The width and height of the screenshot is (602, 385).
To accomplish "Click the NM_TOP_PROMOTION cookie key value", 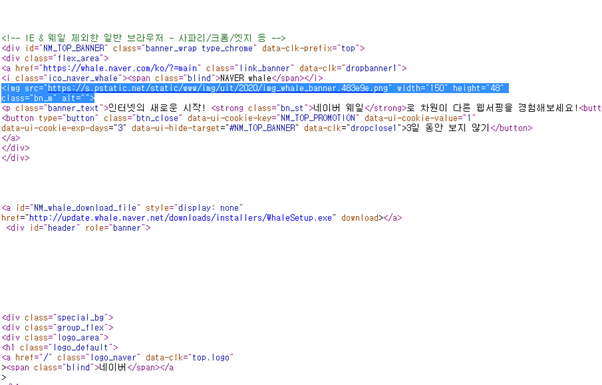I will point(318,118).
